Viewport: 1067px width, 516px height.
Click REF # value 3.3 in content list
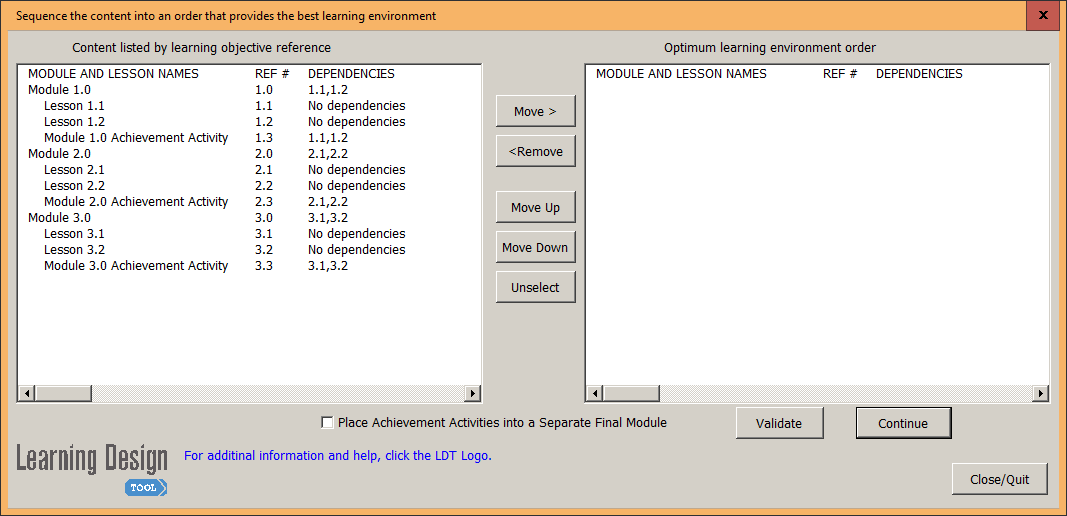[x=264, y=265]
